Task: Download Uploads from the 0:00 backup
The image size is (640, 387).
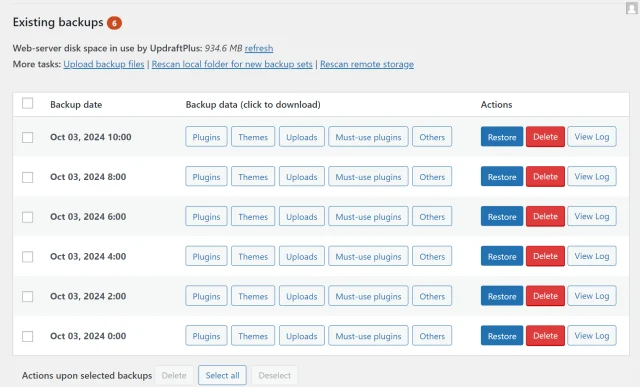Action: 302,336
